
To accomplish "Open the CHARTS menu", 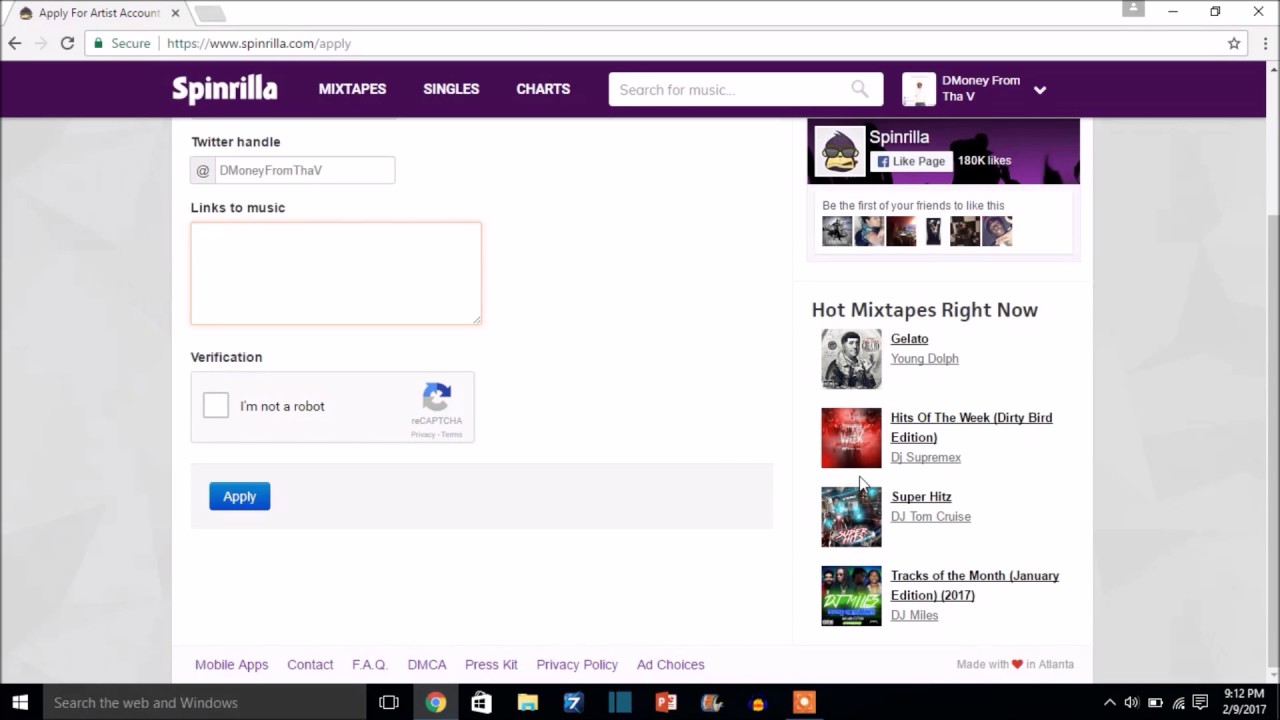I will (x=543, y=89).
